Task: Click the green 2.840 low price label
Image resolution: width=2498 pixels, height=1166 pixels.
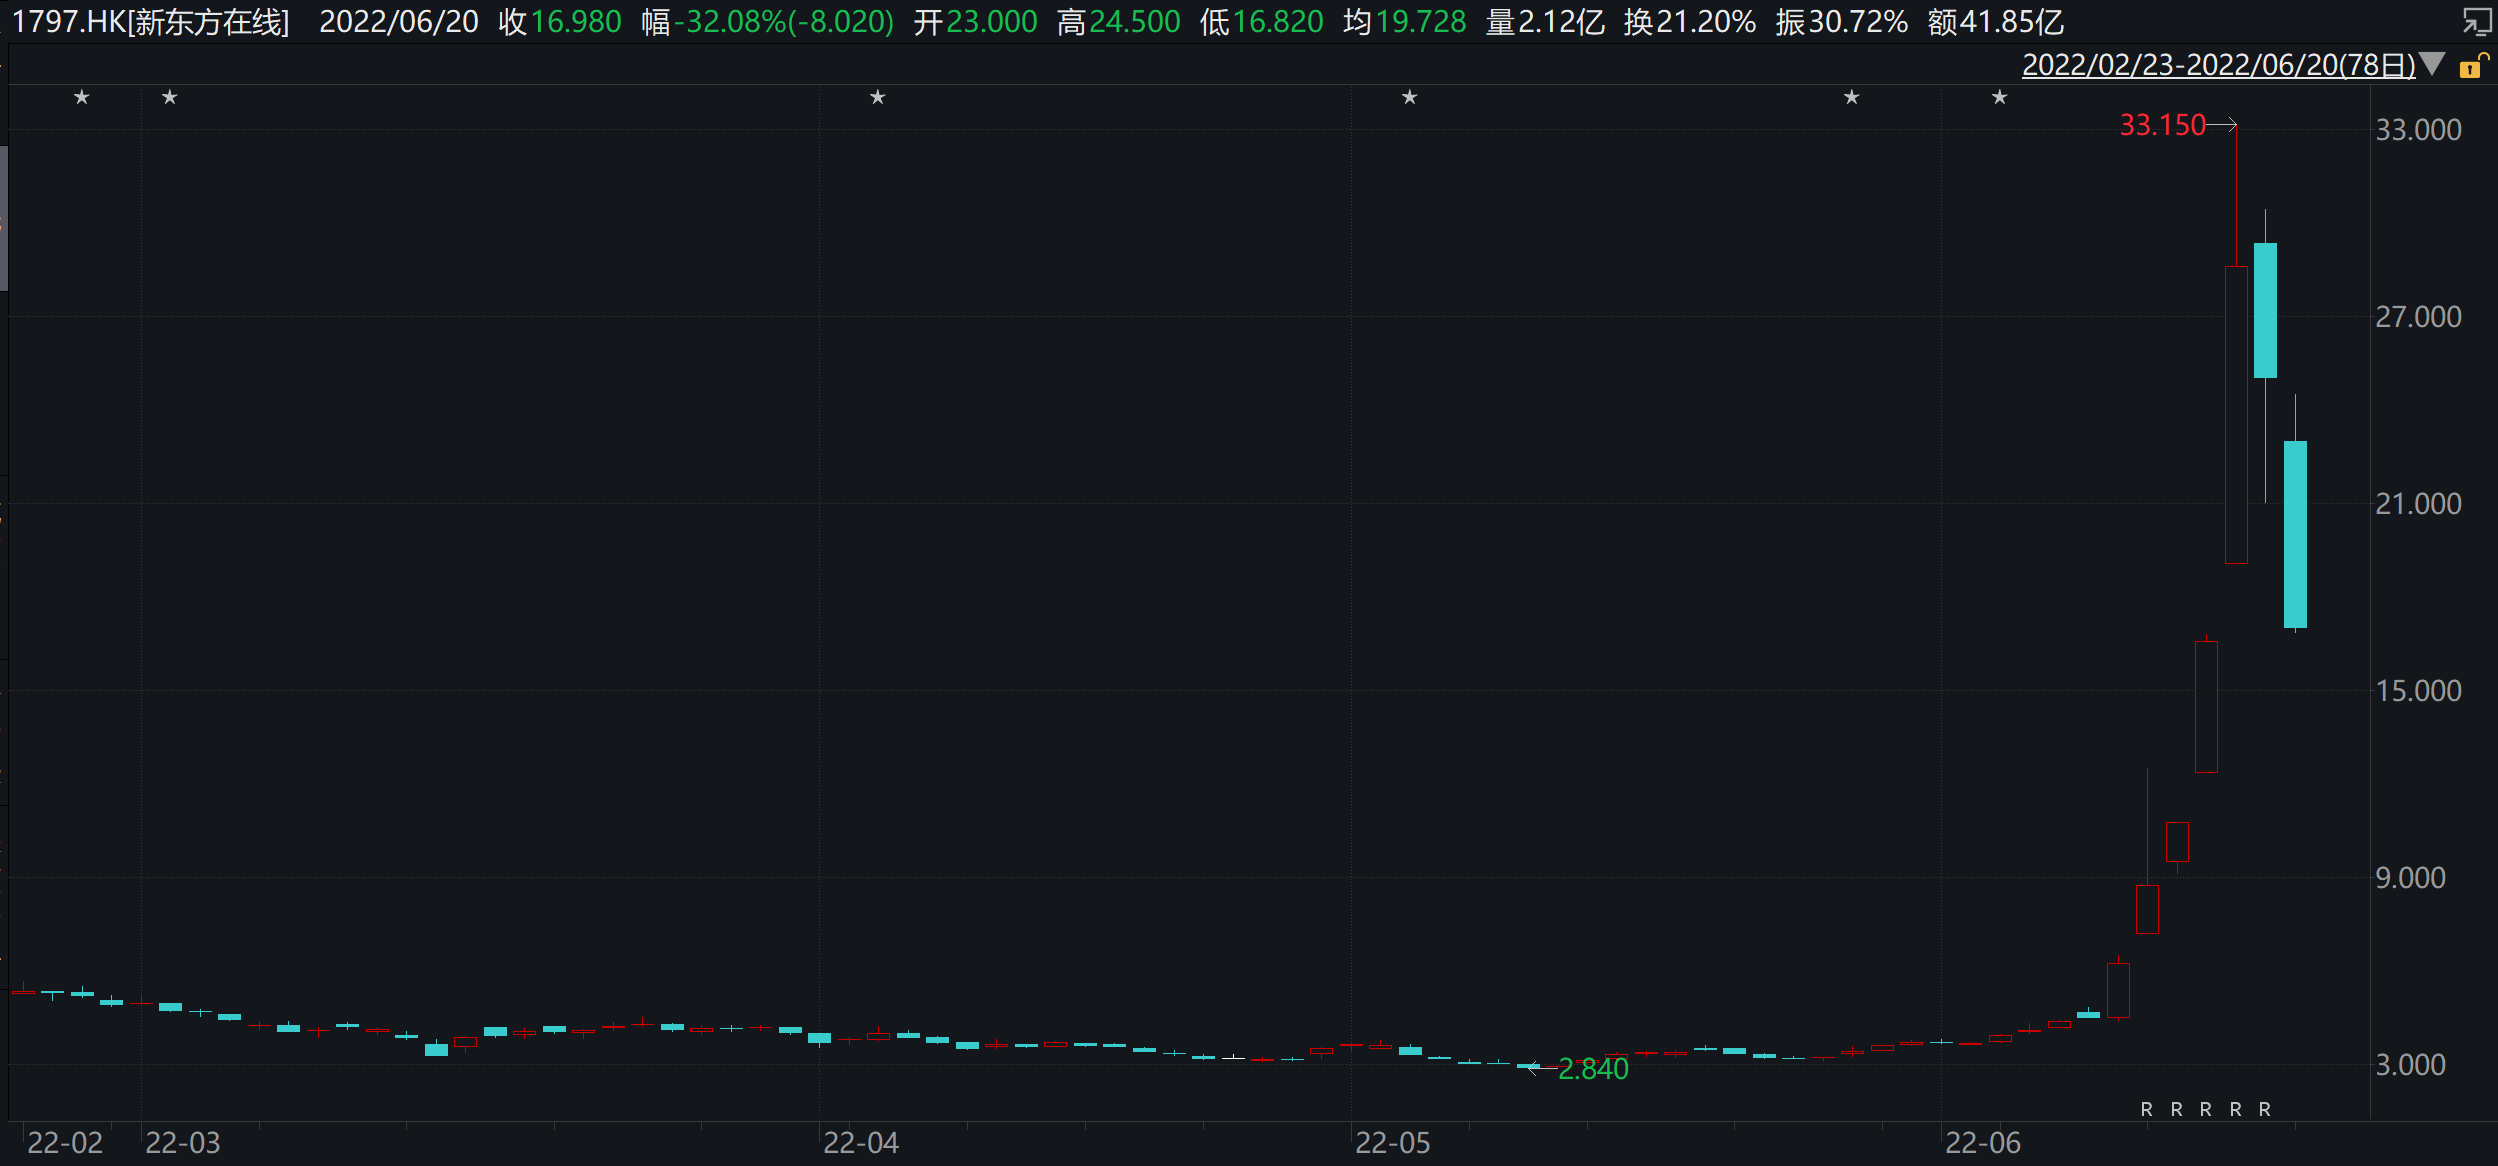Action: 1593,1070
